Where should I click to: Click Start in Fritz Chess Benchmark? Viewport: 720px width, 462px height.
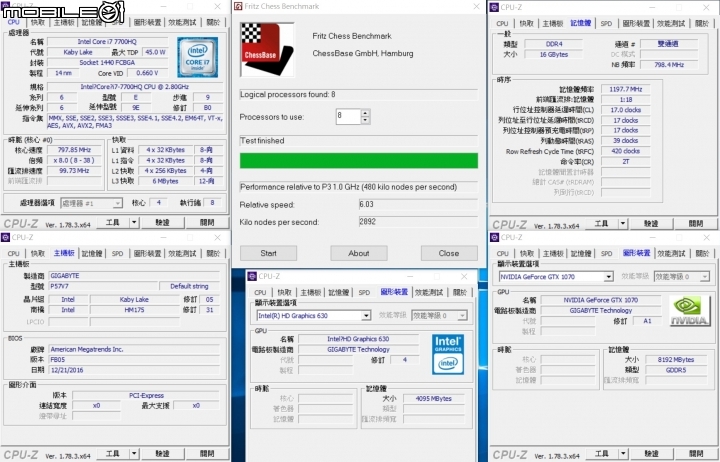click(268, 253)
